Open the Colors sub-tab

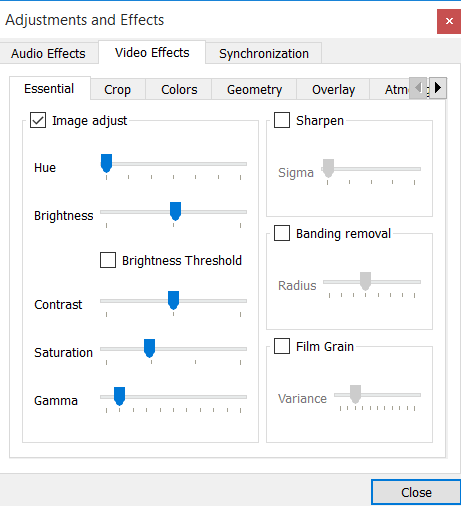coord(179,89)
